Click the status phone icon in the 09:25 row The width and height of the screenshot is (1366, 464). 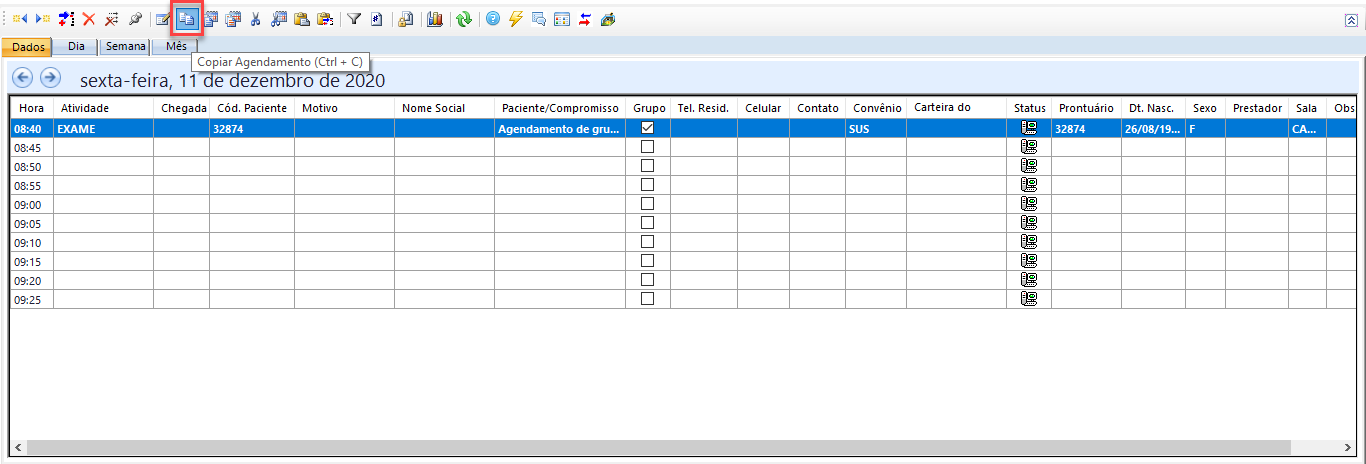coord(1029,299)
